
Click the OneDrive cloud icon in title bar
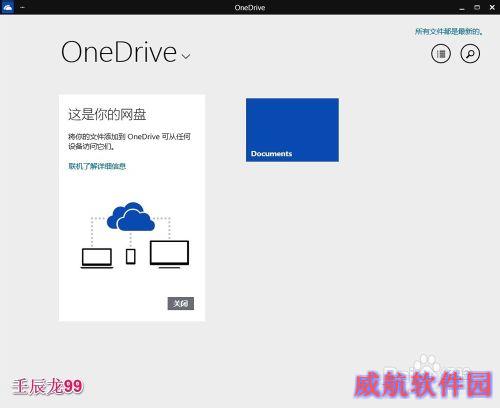click(x=8, y=7)
